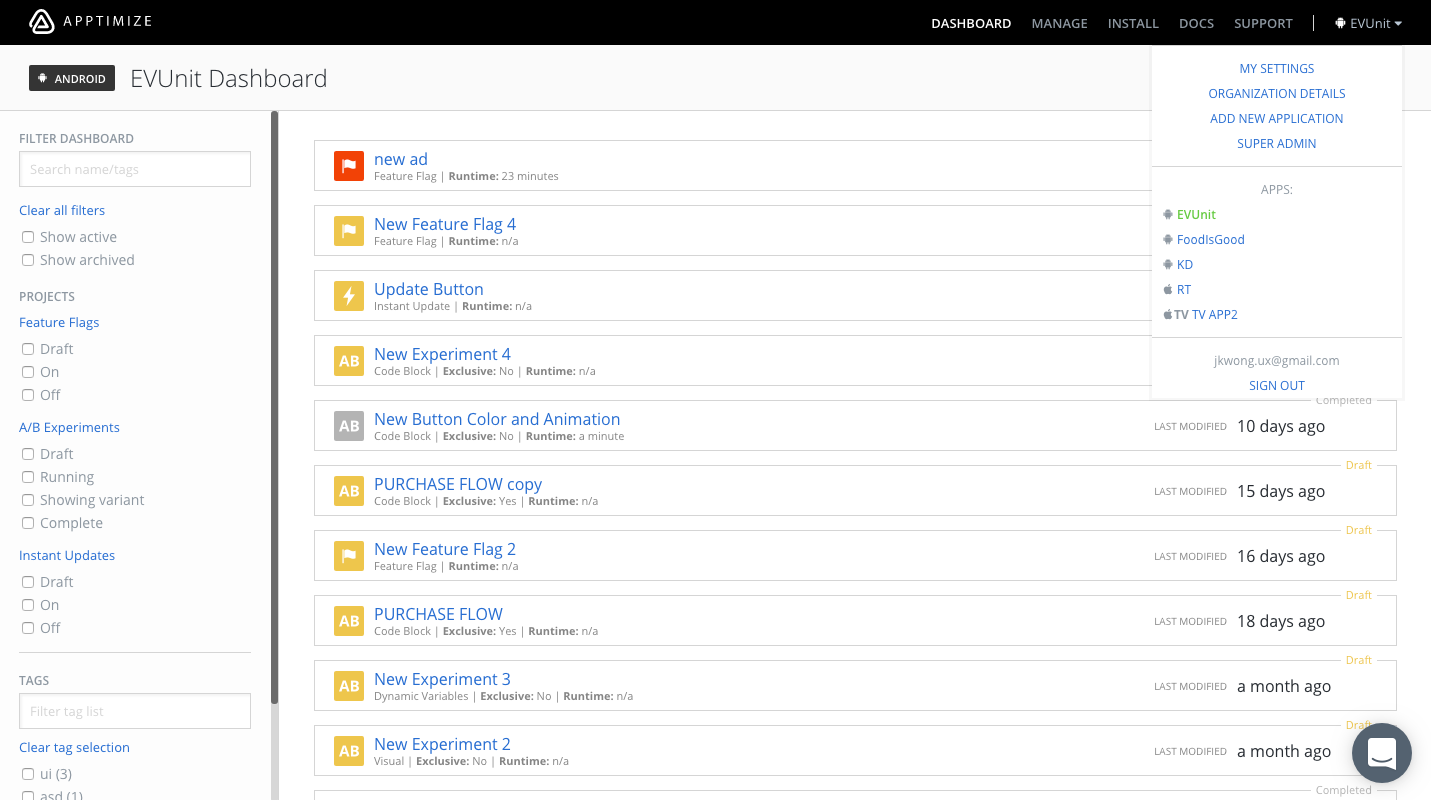
Task: Click the flag icon for New Feature Flag 2
Action: pos(349,556)
